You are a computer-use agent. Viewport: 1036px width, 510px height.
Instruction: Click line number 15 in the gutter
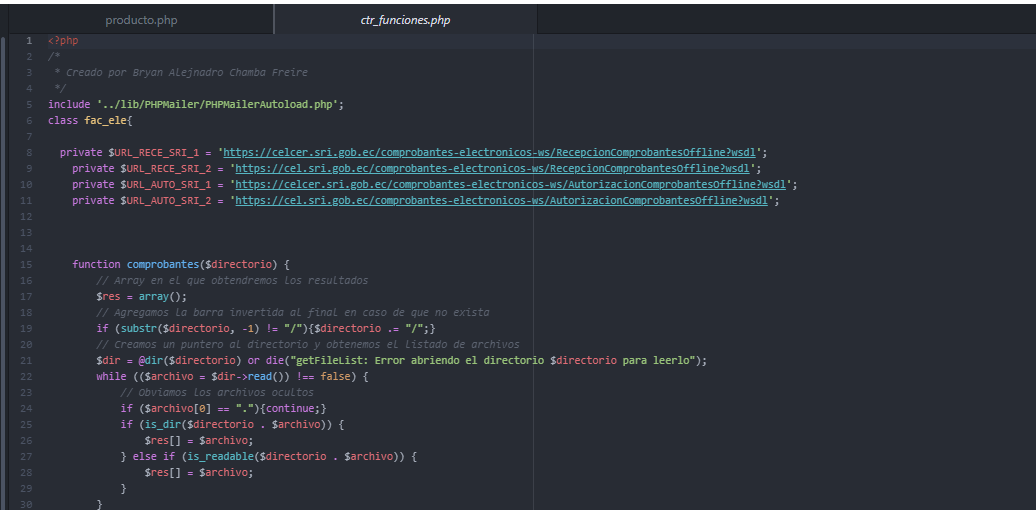(28, 264)
